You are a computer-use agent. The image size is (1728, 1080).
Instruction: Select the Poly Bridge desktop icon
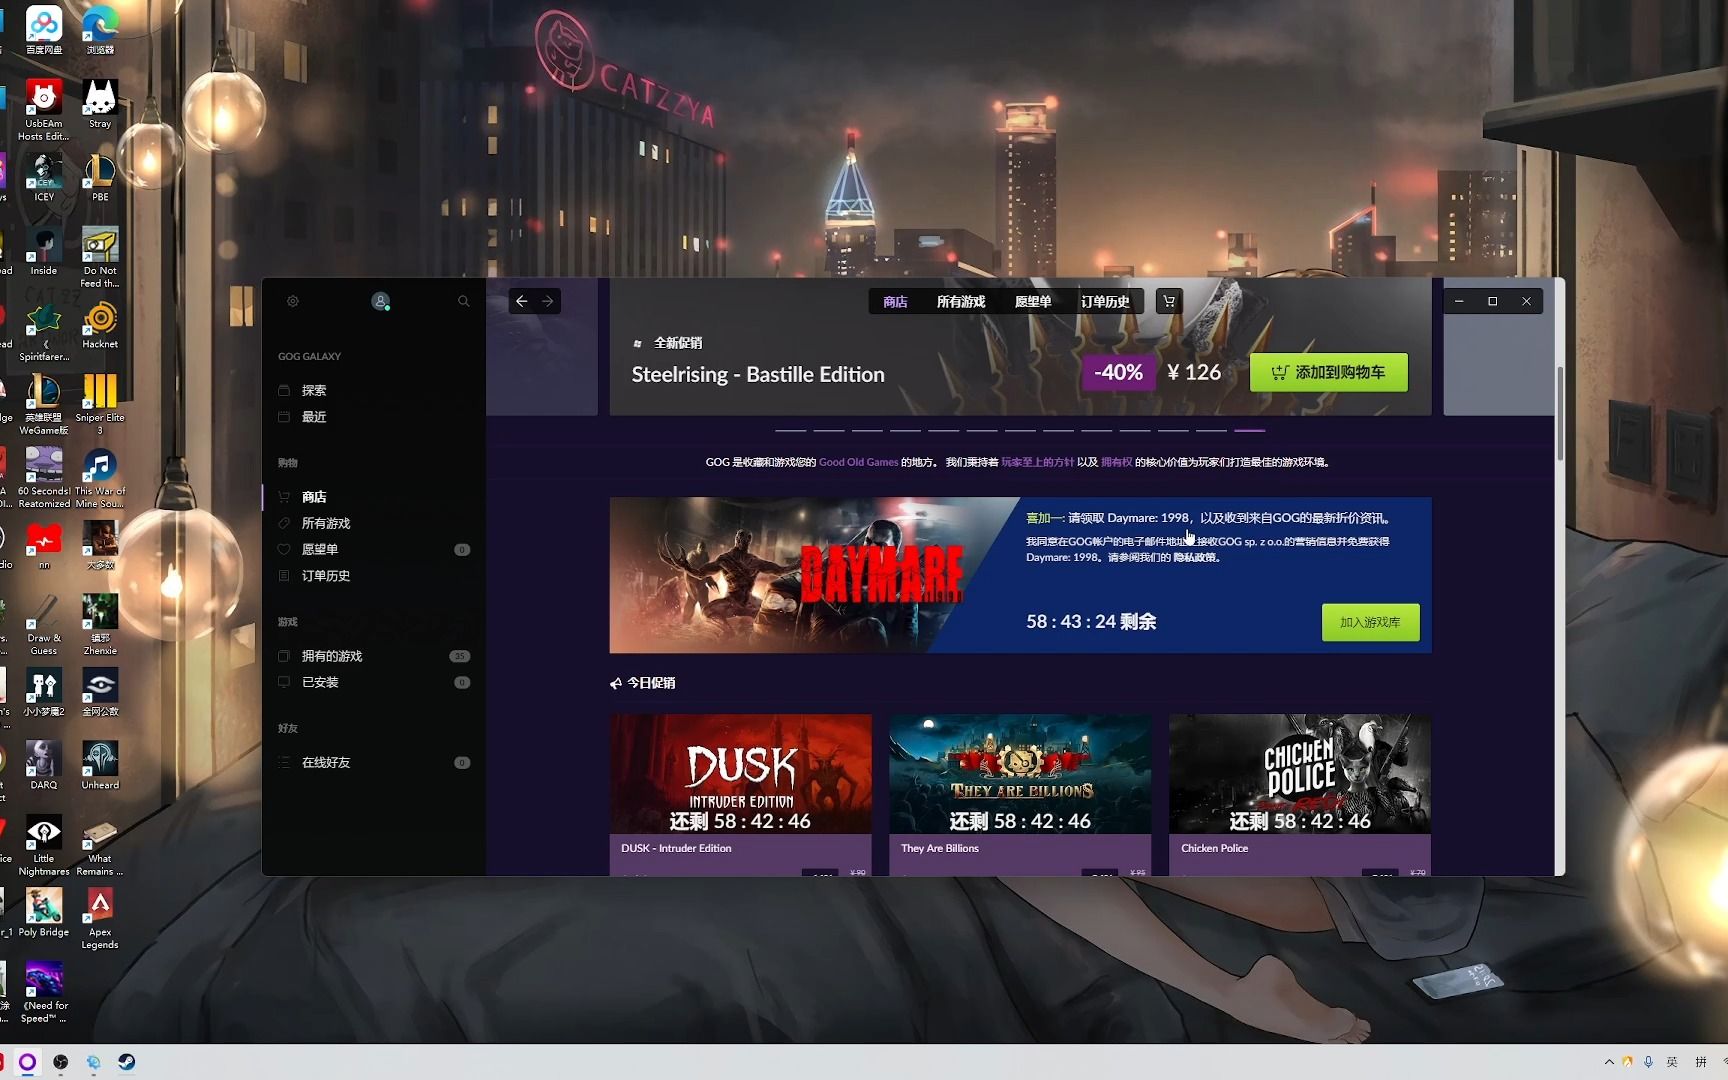click(x=44, y=912)
